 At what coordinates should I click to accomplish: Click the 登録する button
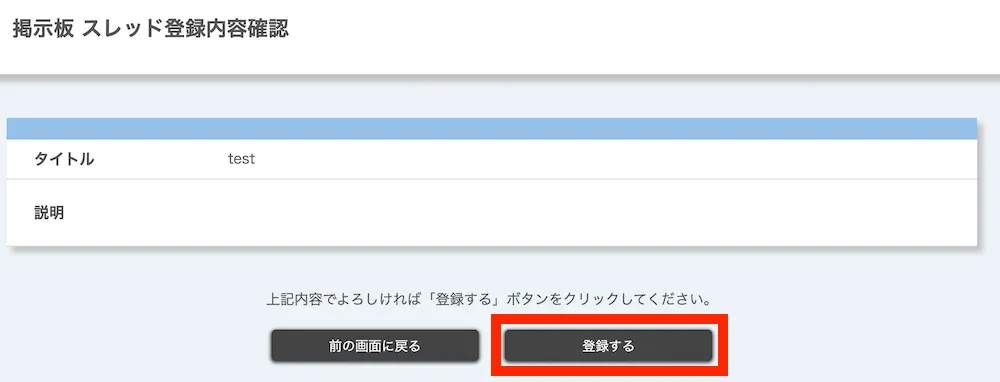point(608,346)
